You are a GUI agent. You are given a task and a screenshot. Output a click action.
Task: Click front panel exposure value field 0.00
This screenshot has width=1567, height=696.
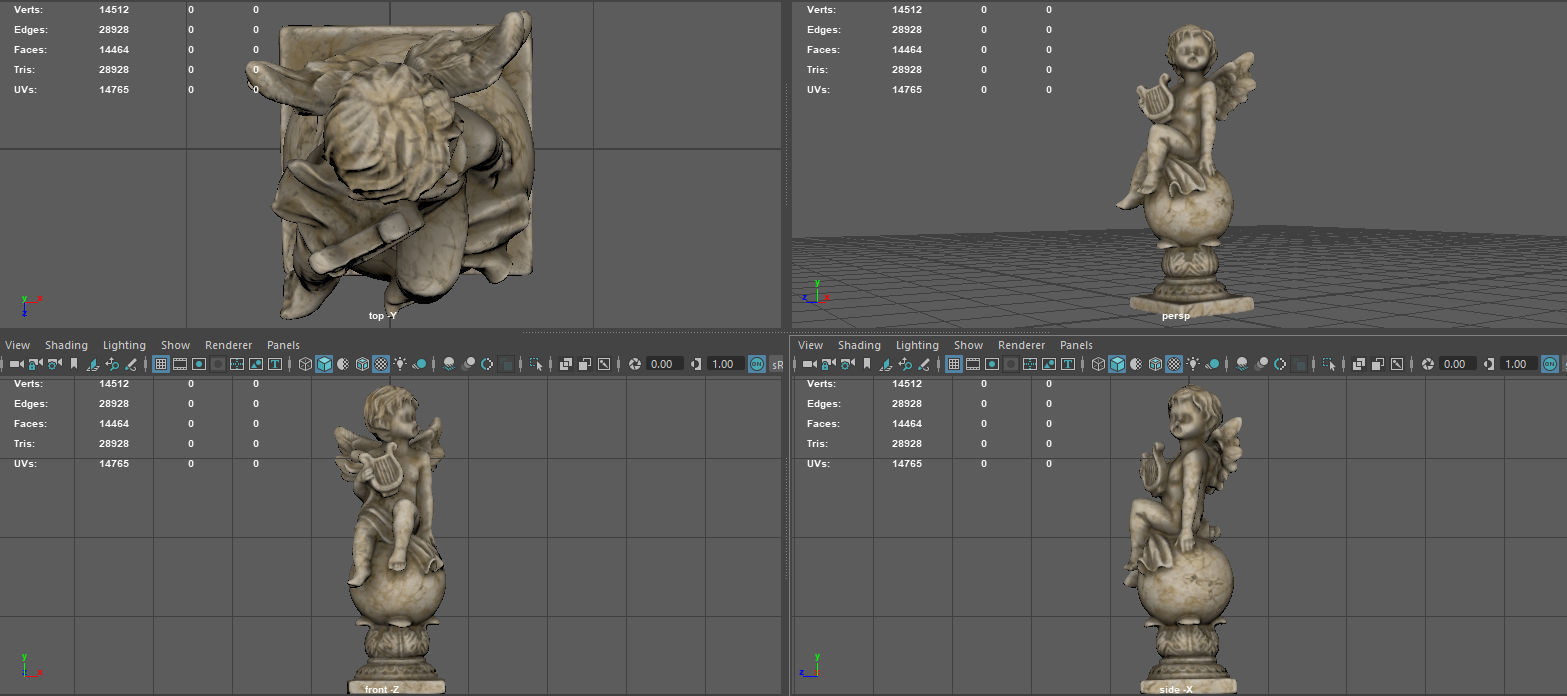click(x=664, y=364)
